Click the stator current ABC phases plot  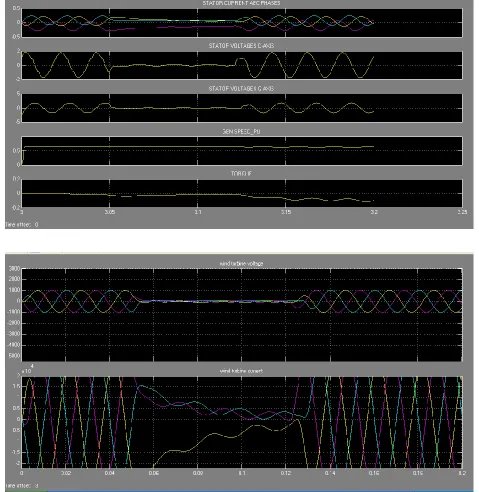pos(242,23)
